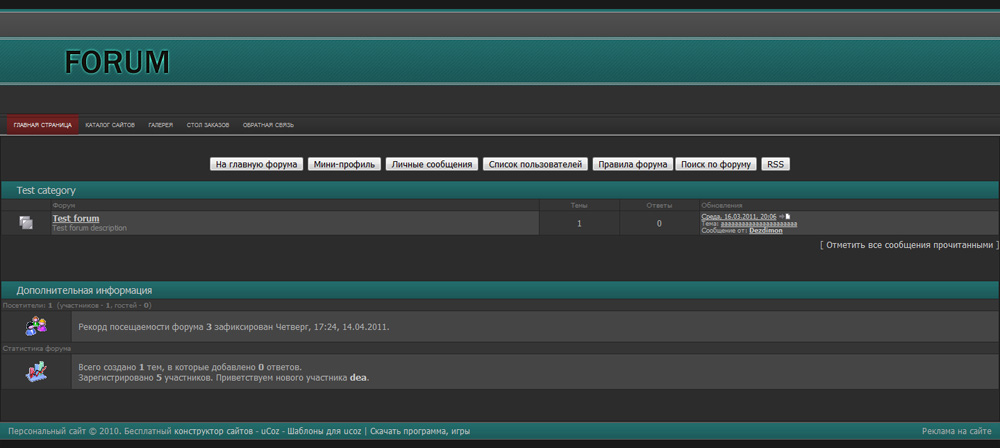Open Список пользователей

tap(535, 164)
